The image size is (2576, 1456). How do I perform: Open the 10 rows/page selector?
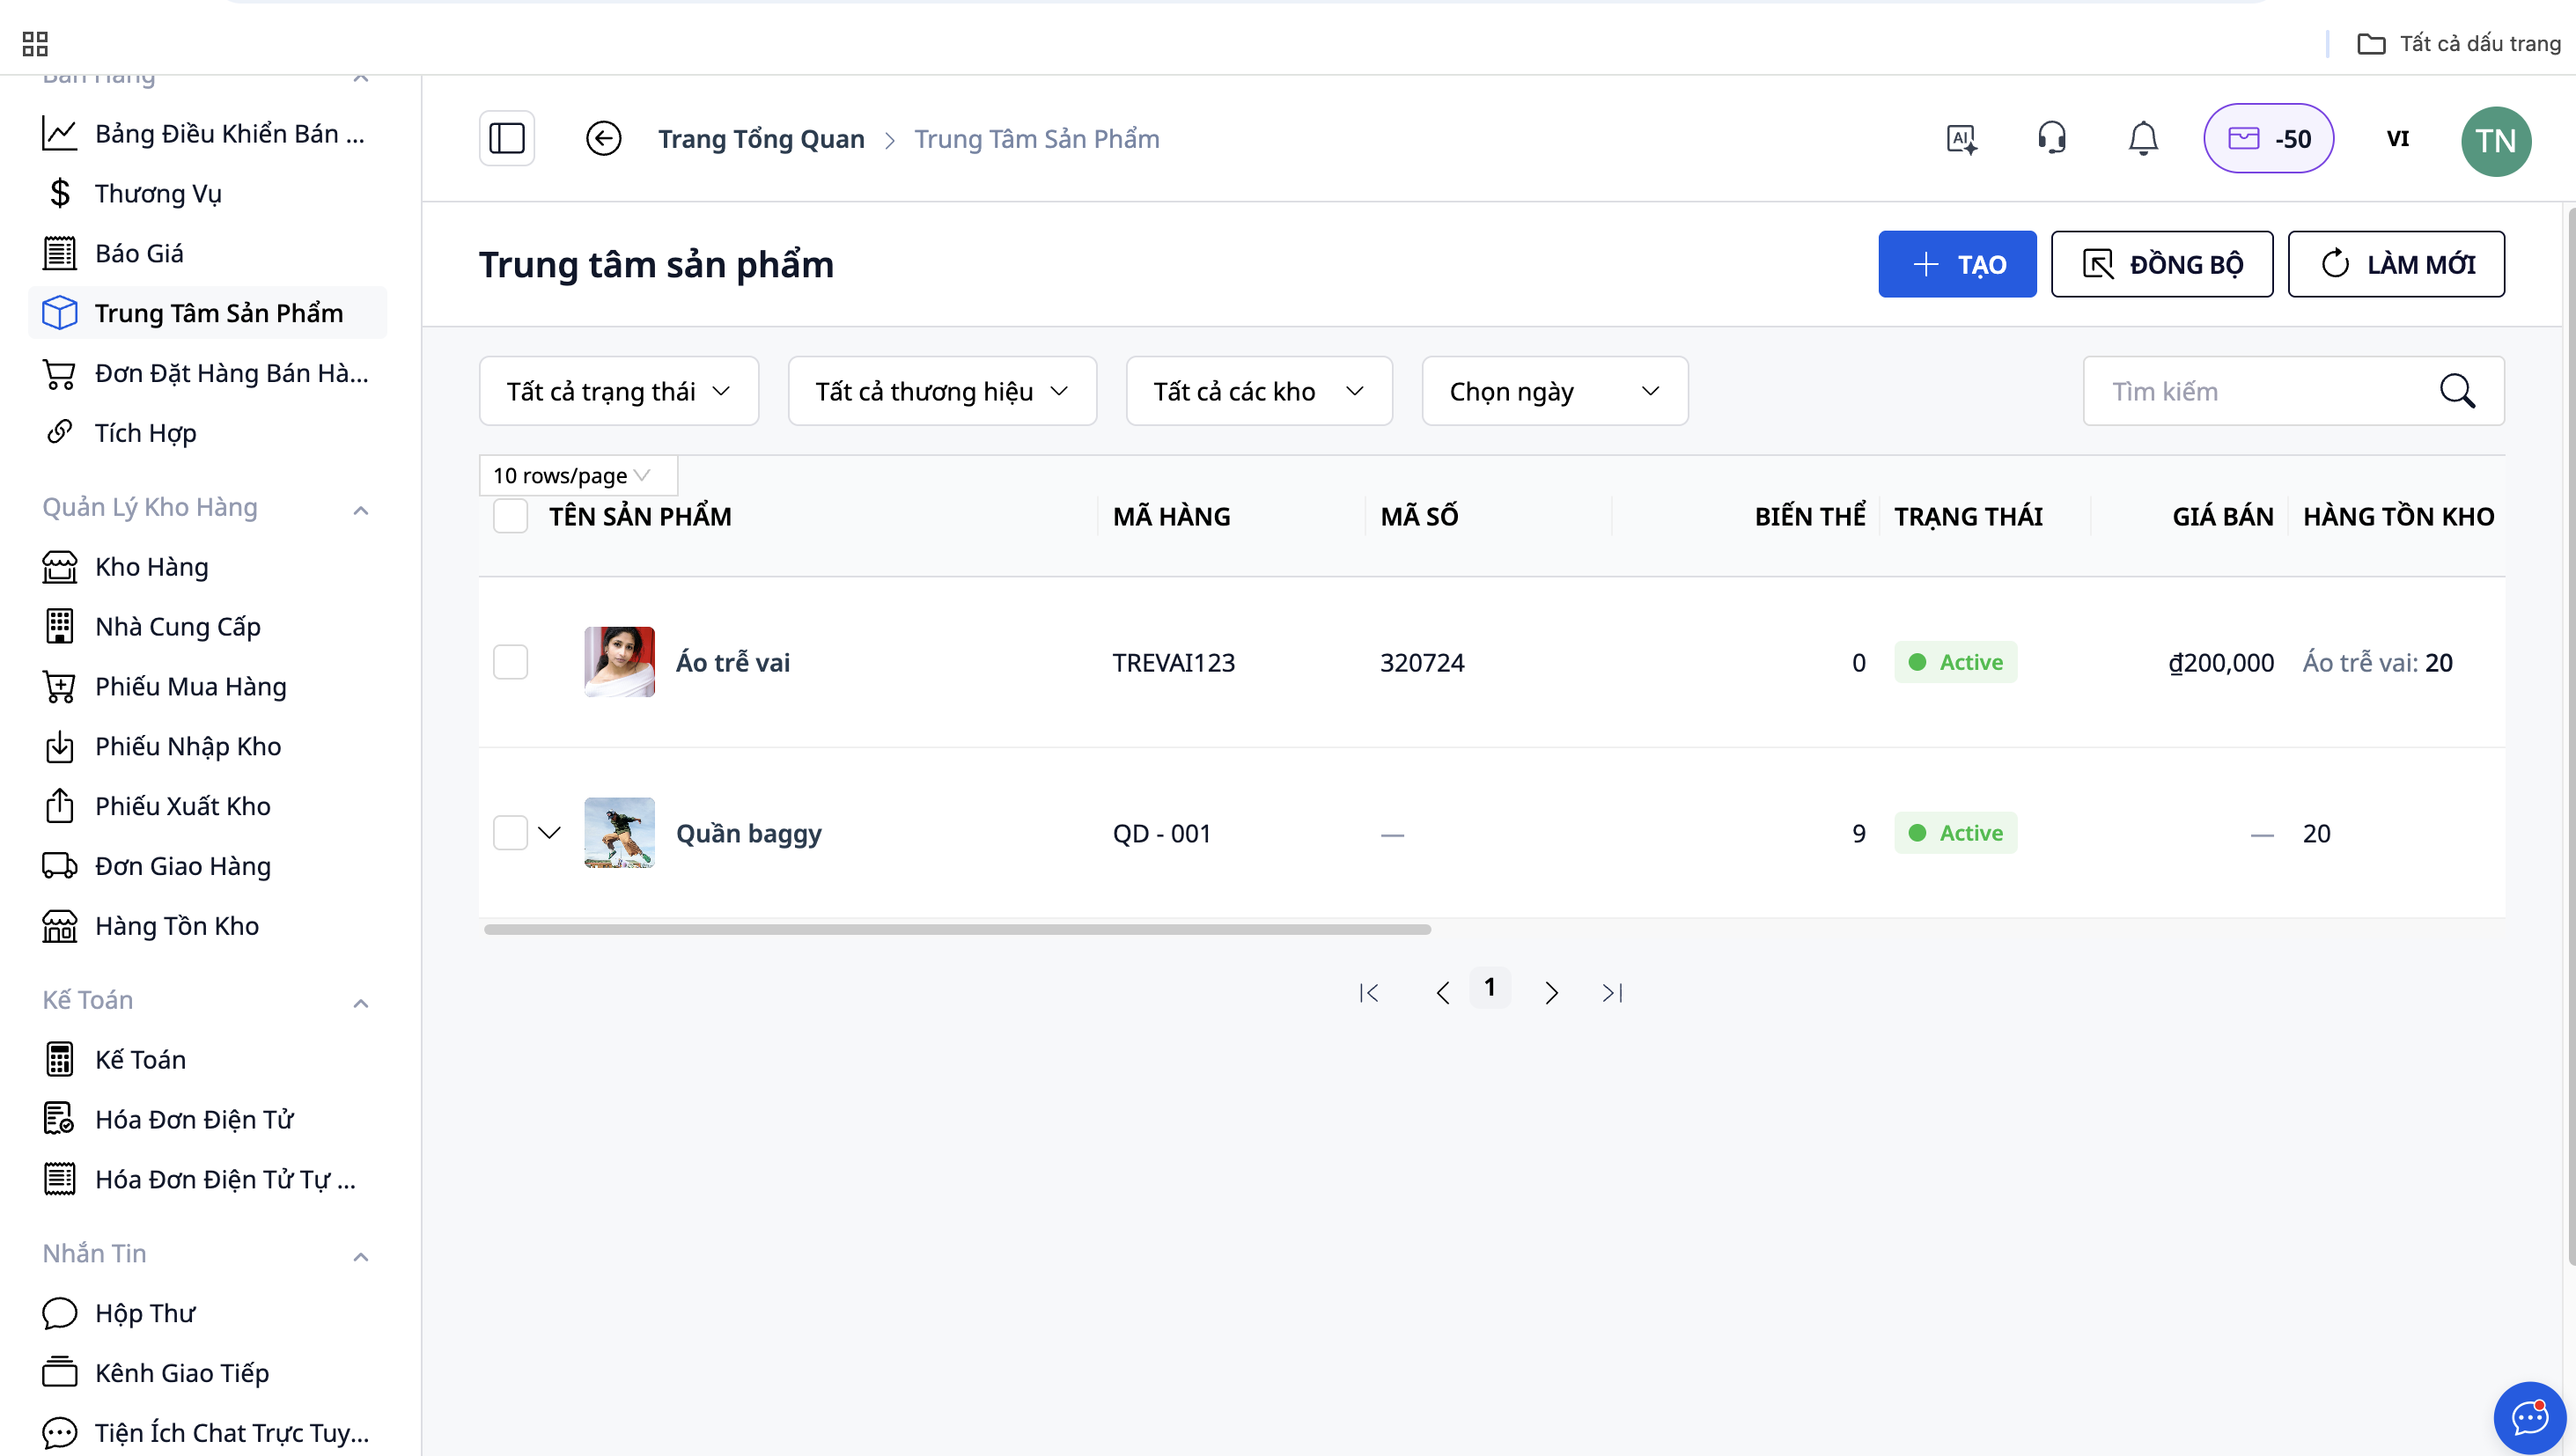(x=572, y=476)
